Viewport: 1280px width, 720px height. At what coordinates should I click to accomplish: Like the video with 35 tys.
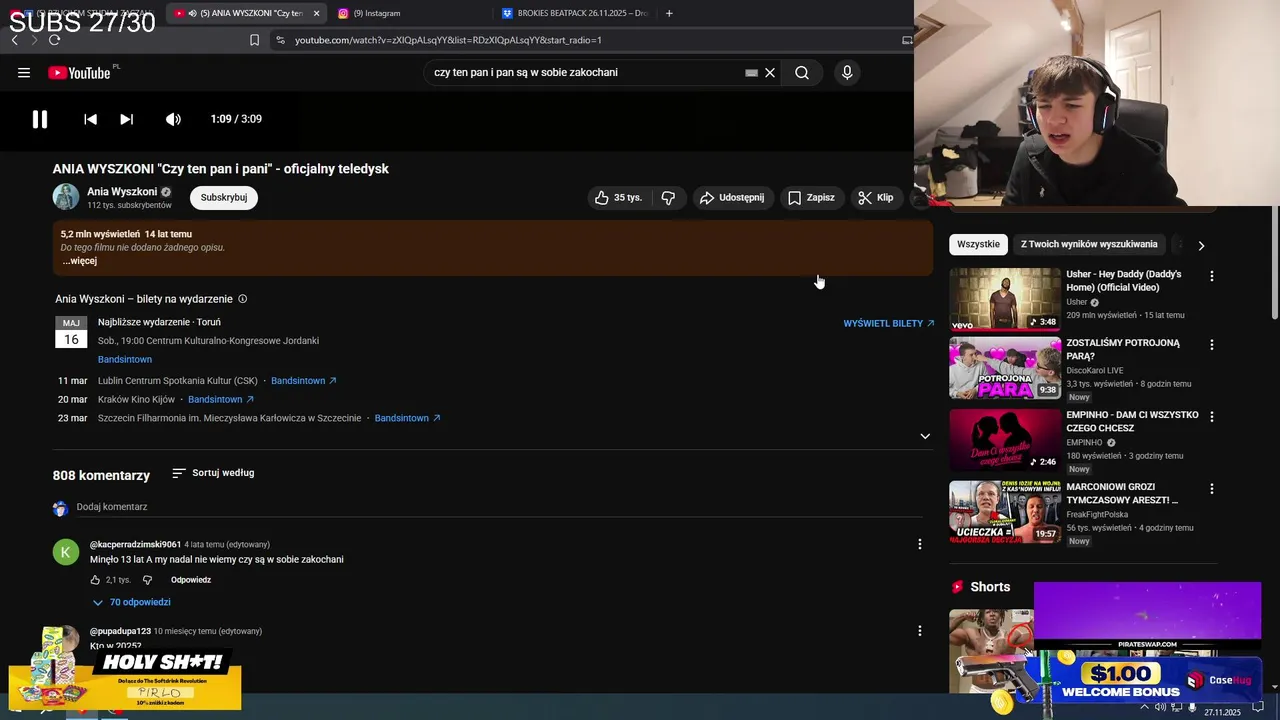click(x=618, y=198)
